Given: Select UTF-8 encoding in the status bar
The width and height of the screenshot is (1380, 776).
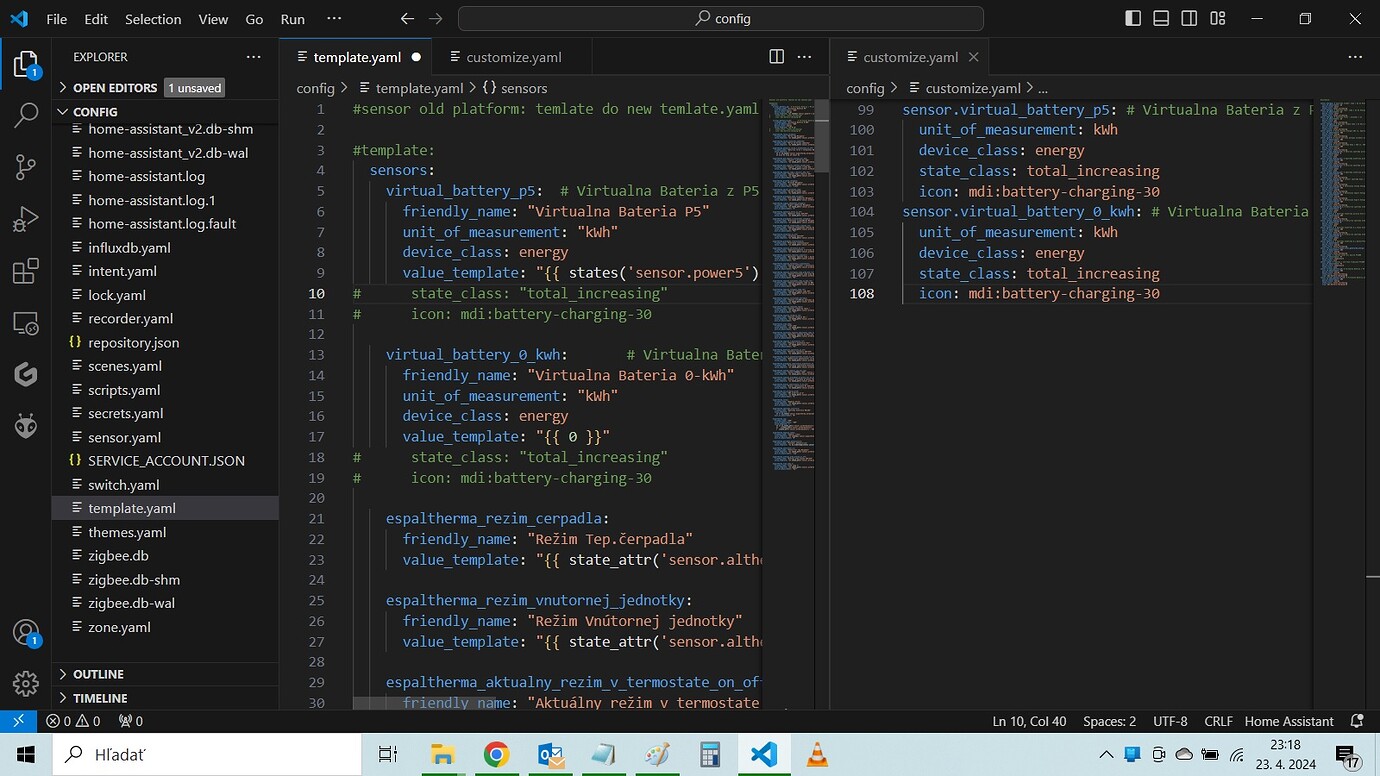Looking at the screenshot, I should [x=1170, y=721].
